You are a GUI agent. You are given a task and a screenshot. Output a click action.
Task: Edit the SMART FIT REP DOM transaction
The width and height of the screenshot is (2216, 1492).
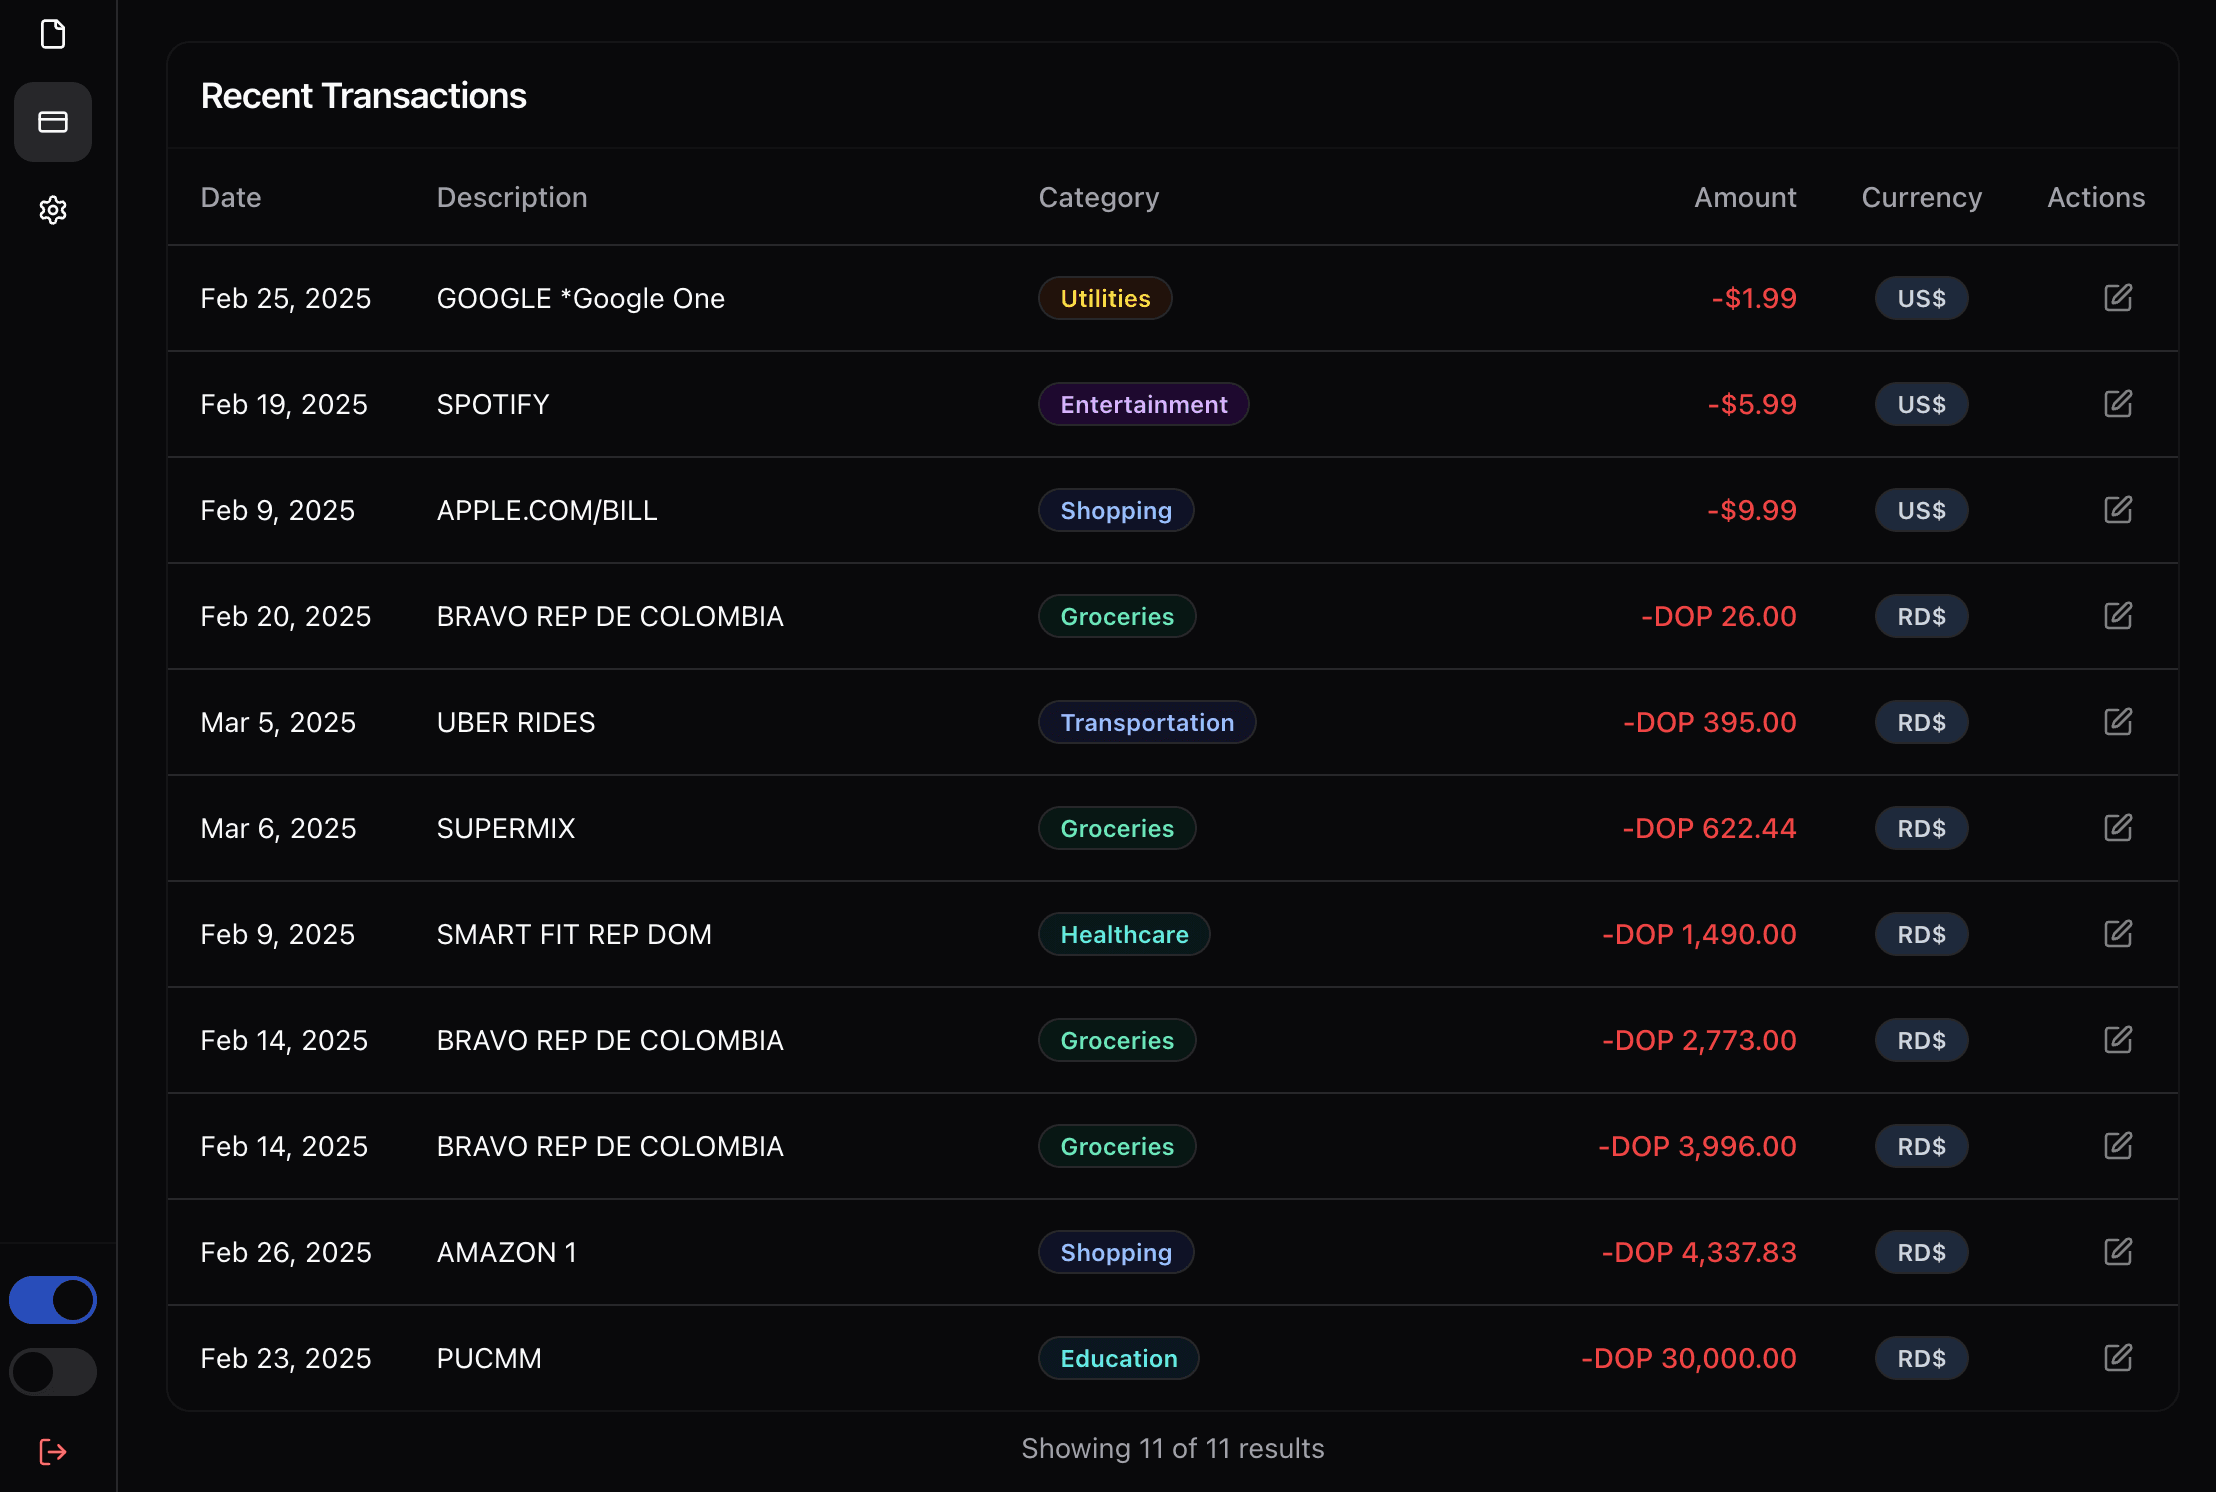pos(2118,934)
